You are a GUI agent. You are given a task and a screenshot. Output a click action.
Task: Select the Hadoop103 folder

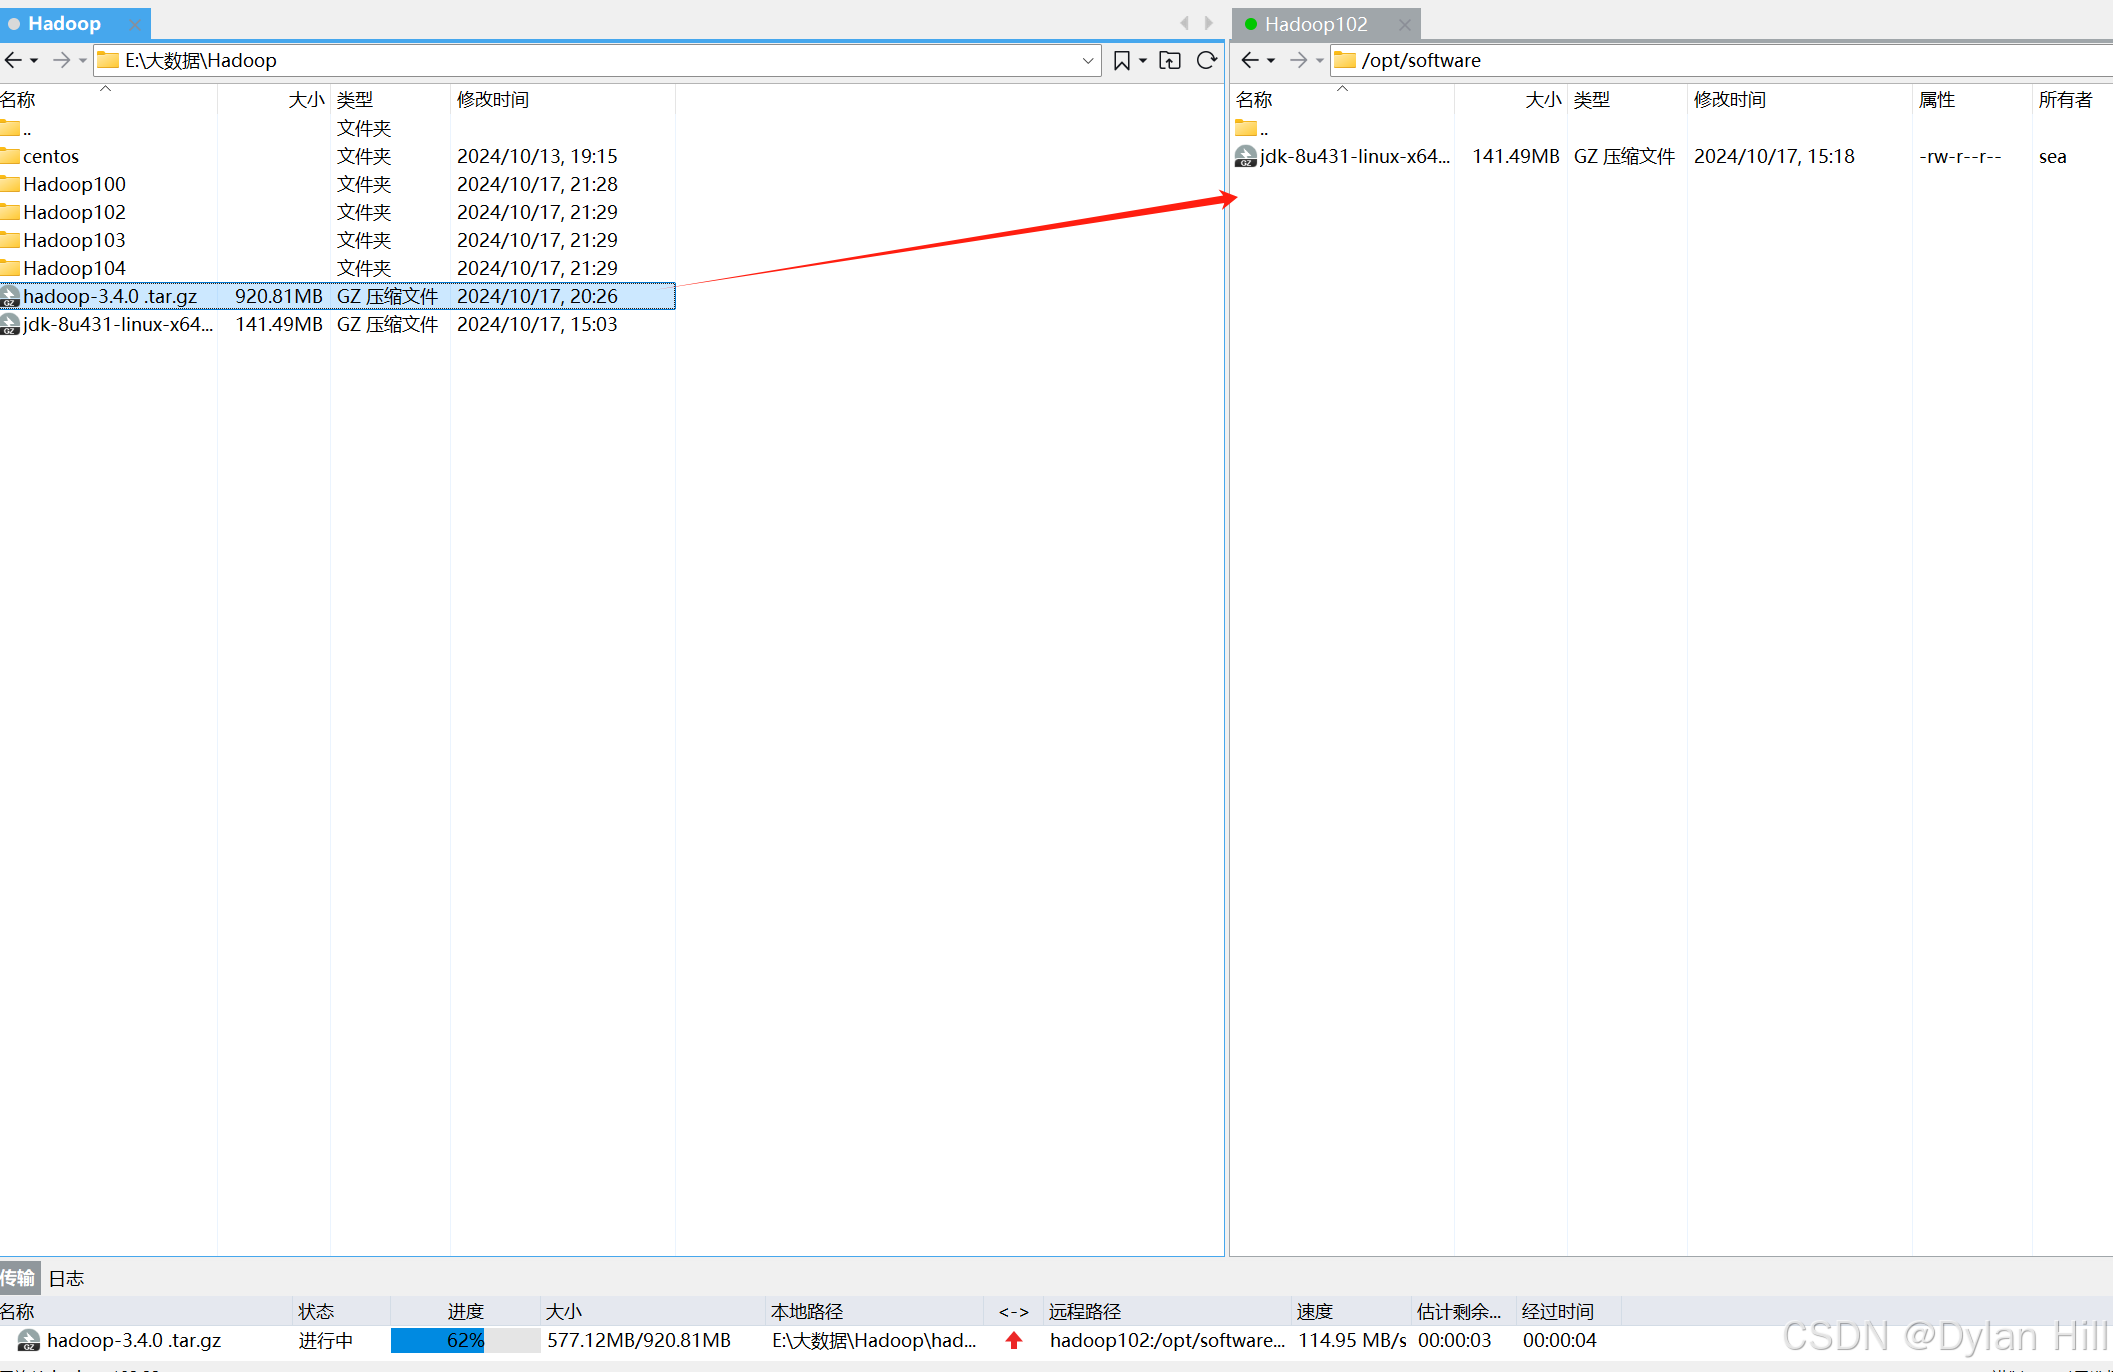click(x=74, y=240)
